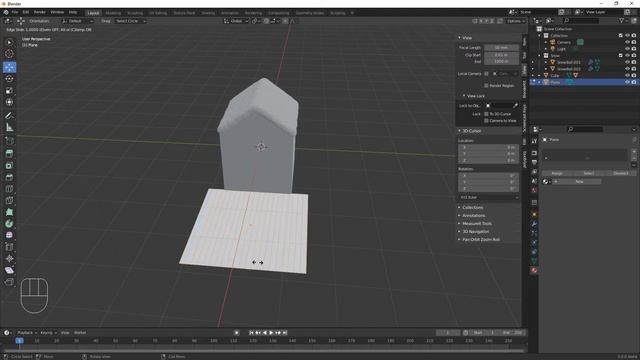The image size is (640, 360).
Task: Toggle visibility eye for Light in outliner
Action: (627, 49)
